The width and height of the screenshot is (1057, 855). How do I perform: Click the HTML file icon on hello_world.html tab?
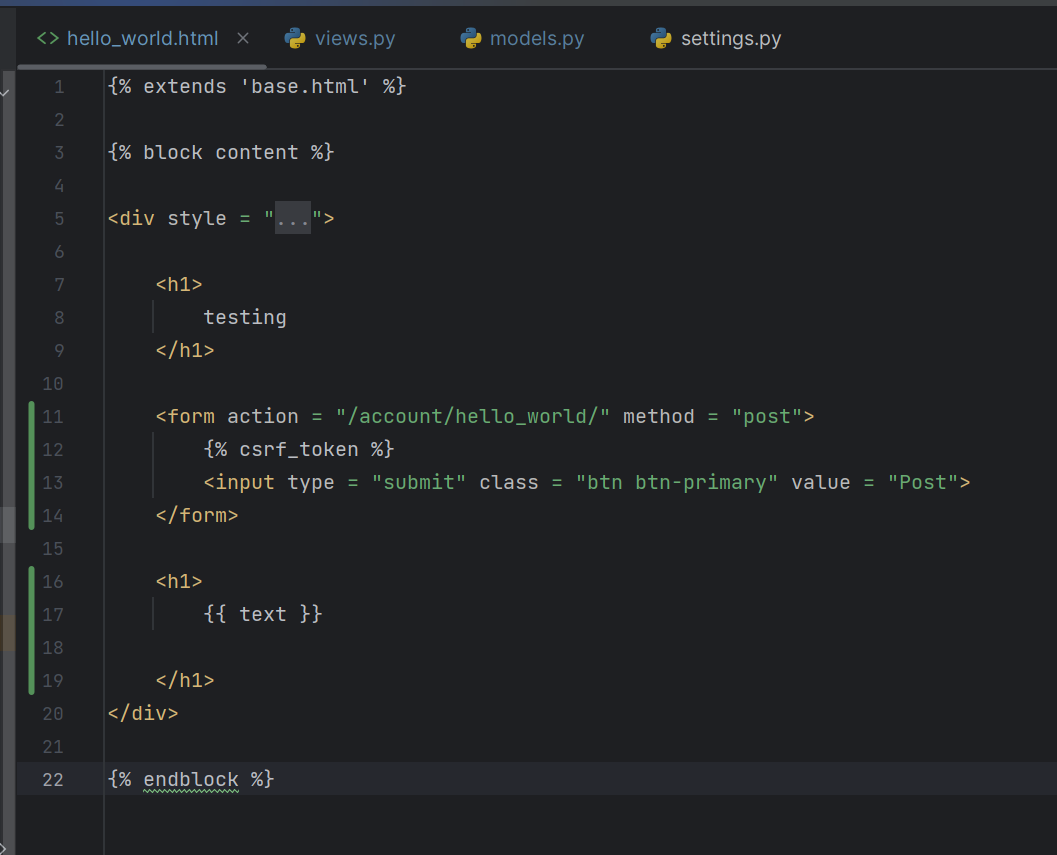47,39
